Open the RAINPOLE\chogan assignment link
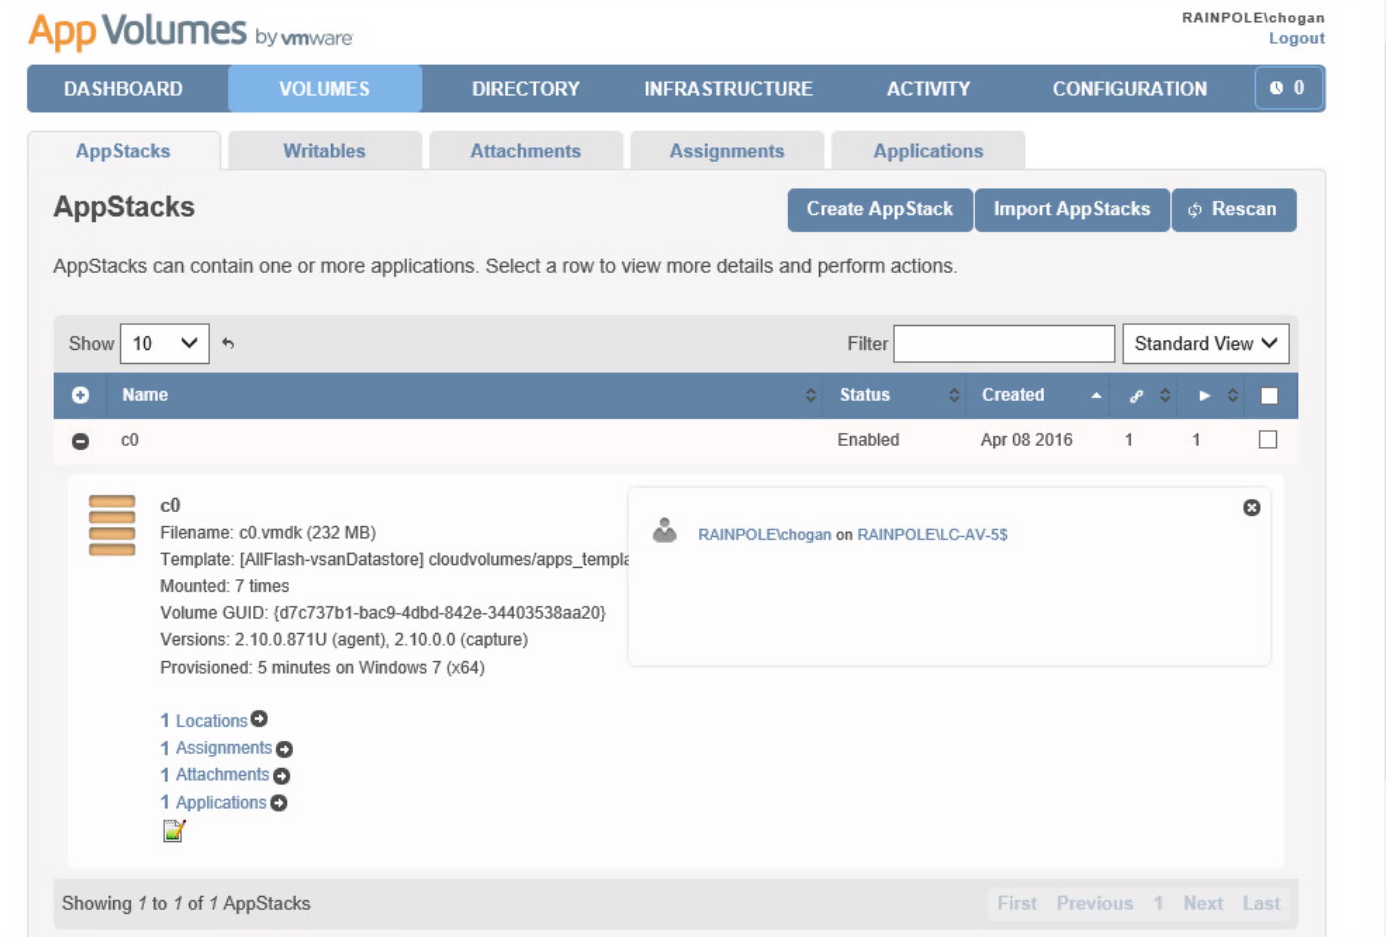 coord(764,533)
